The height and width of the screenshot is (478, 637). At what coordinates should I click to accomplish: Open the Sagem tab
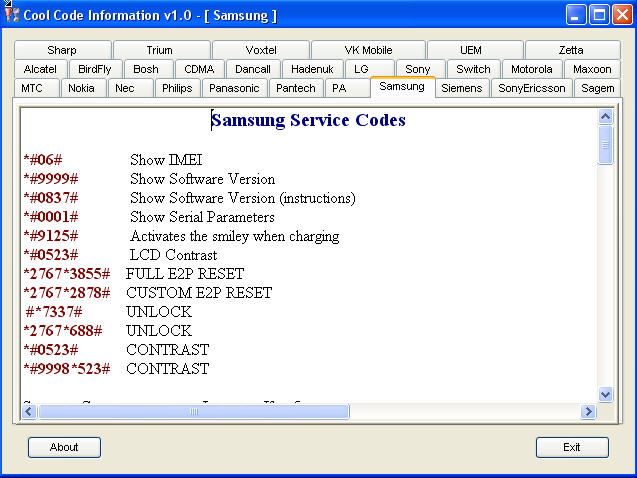598,88
